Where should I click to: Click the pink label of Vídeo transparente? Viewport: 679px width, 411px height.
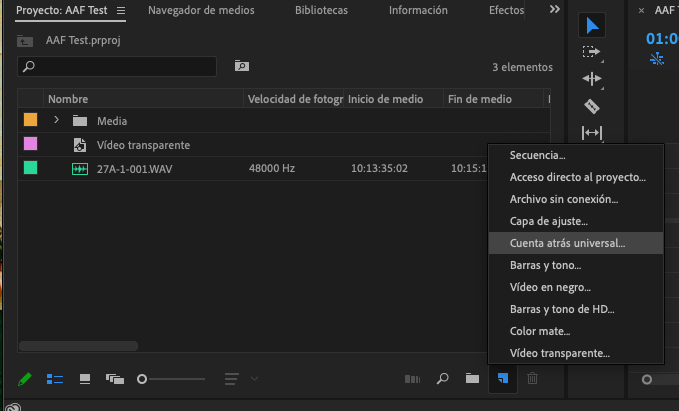pyautogui.click(x=30, y=144)
